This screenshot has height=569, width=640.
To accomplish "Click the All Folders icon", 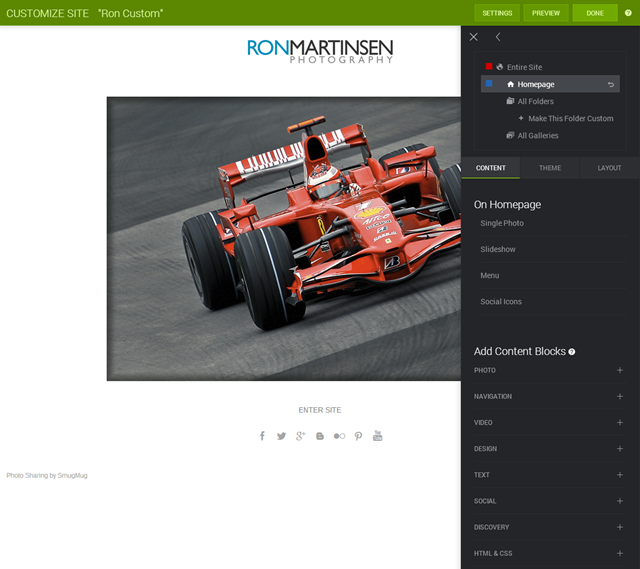I will point(510,101).
